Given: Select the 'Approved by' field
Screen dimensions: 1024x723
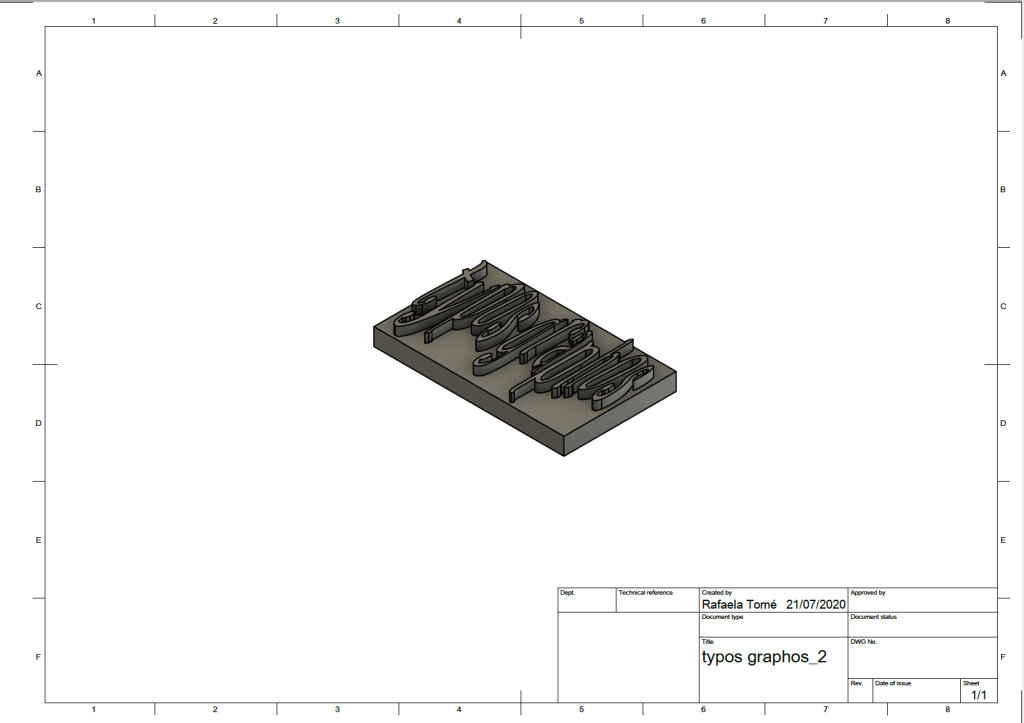Looking at the screenshot, I should click(x=921, y=600).
